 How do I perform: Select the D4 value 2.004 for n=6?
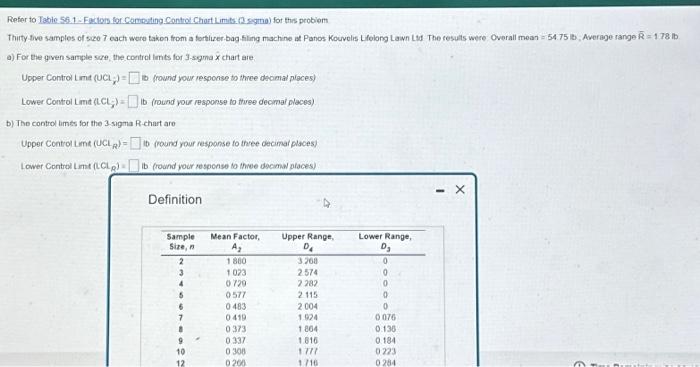coord(308,307)
